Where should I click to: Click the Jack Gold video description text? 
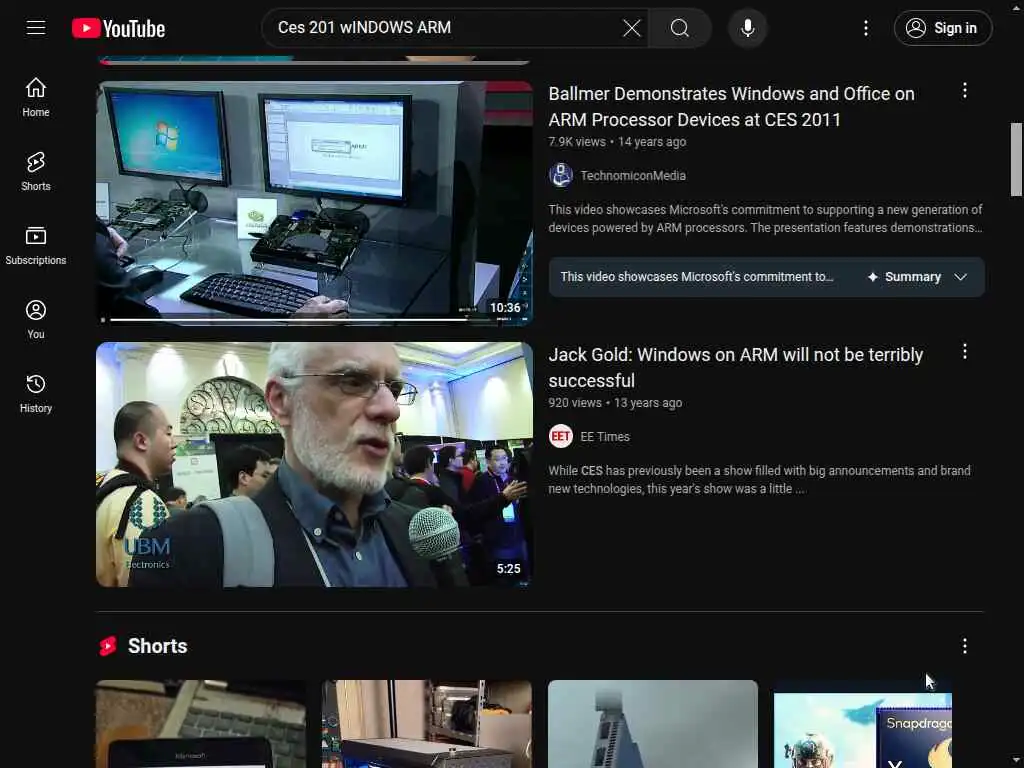760,479
